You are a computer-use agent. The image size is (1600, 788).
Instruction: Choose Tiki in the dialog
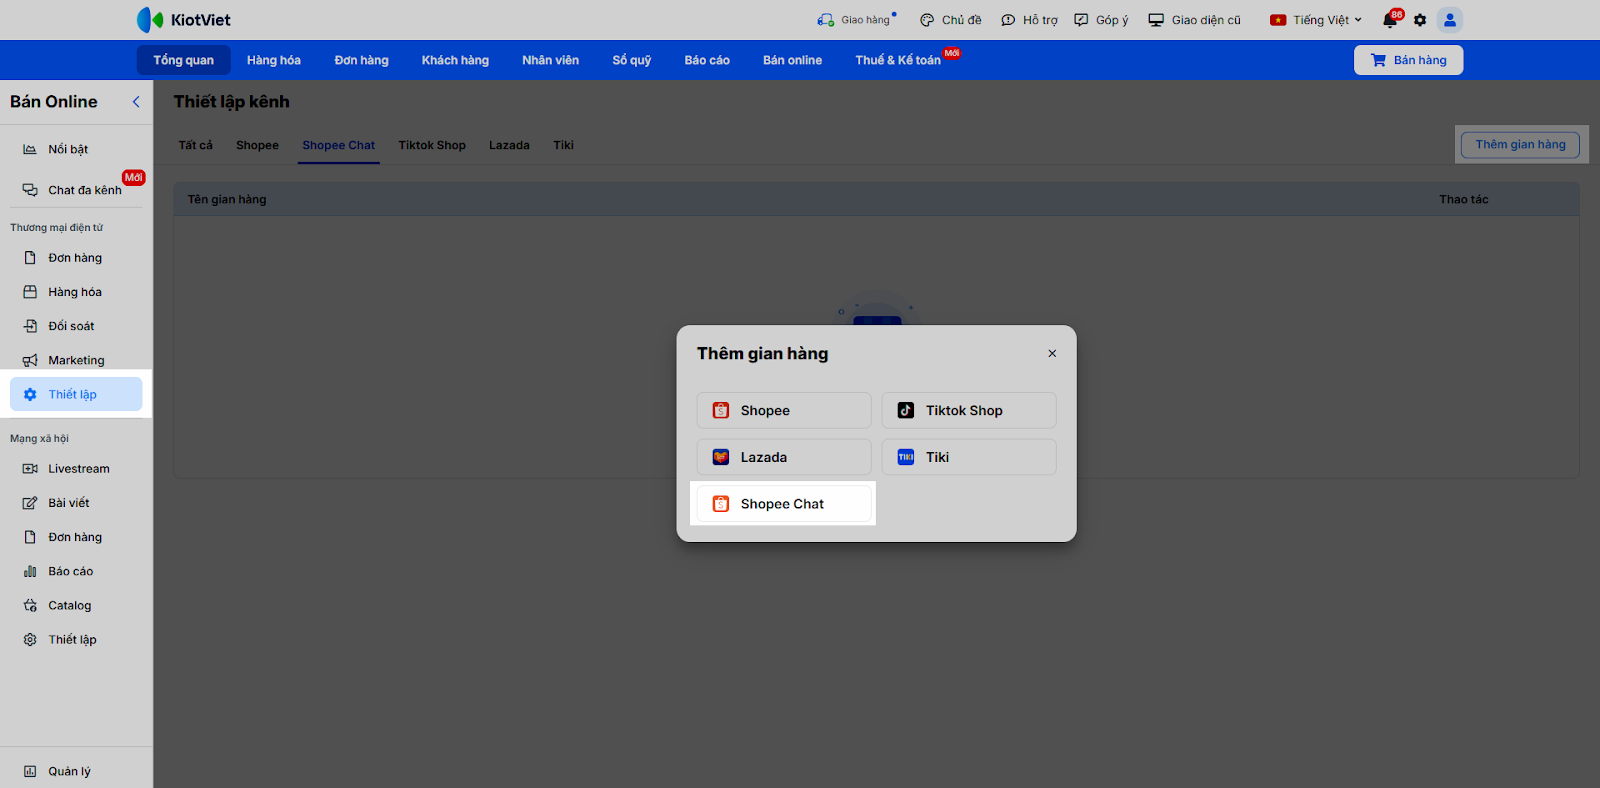(x=969, y=457)
